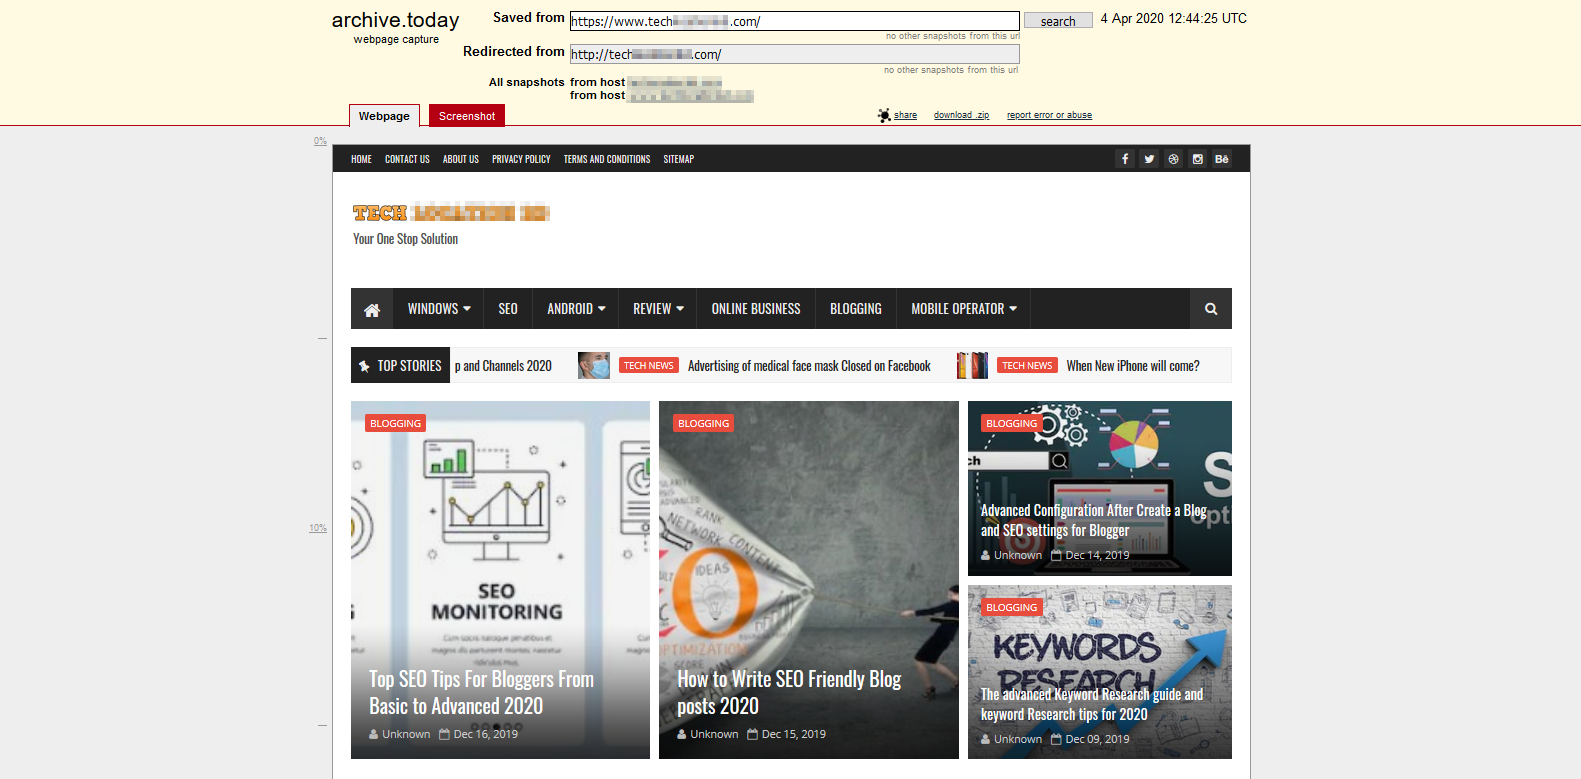This screenshot has width=1581, height=779.
Task: Open the SEO menu item
Action: pos(508,309)
